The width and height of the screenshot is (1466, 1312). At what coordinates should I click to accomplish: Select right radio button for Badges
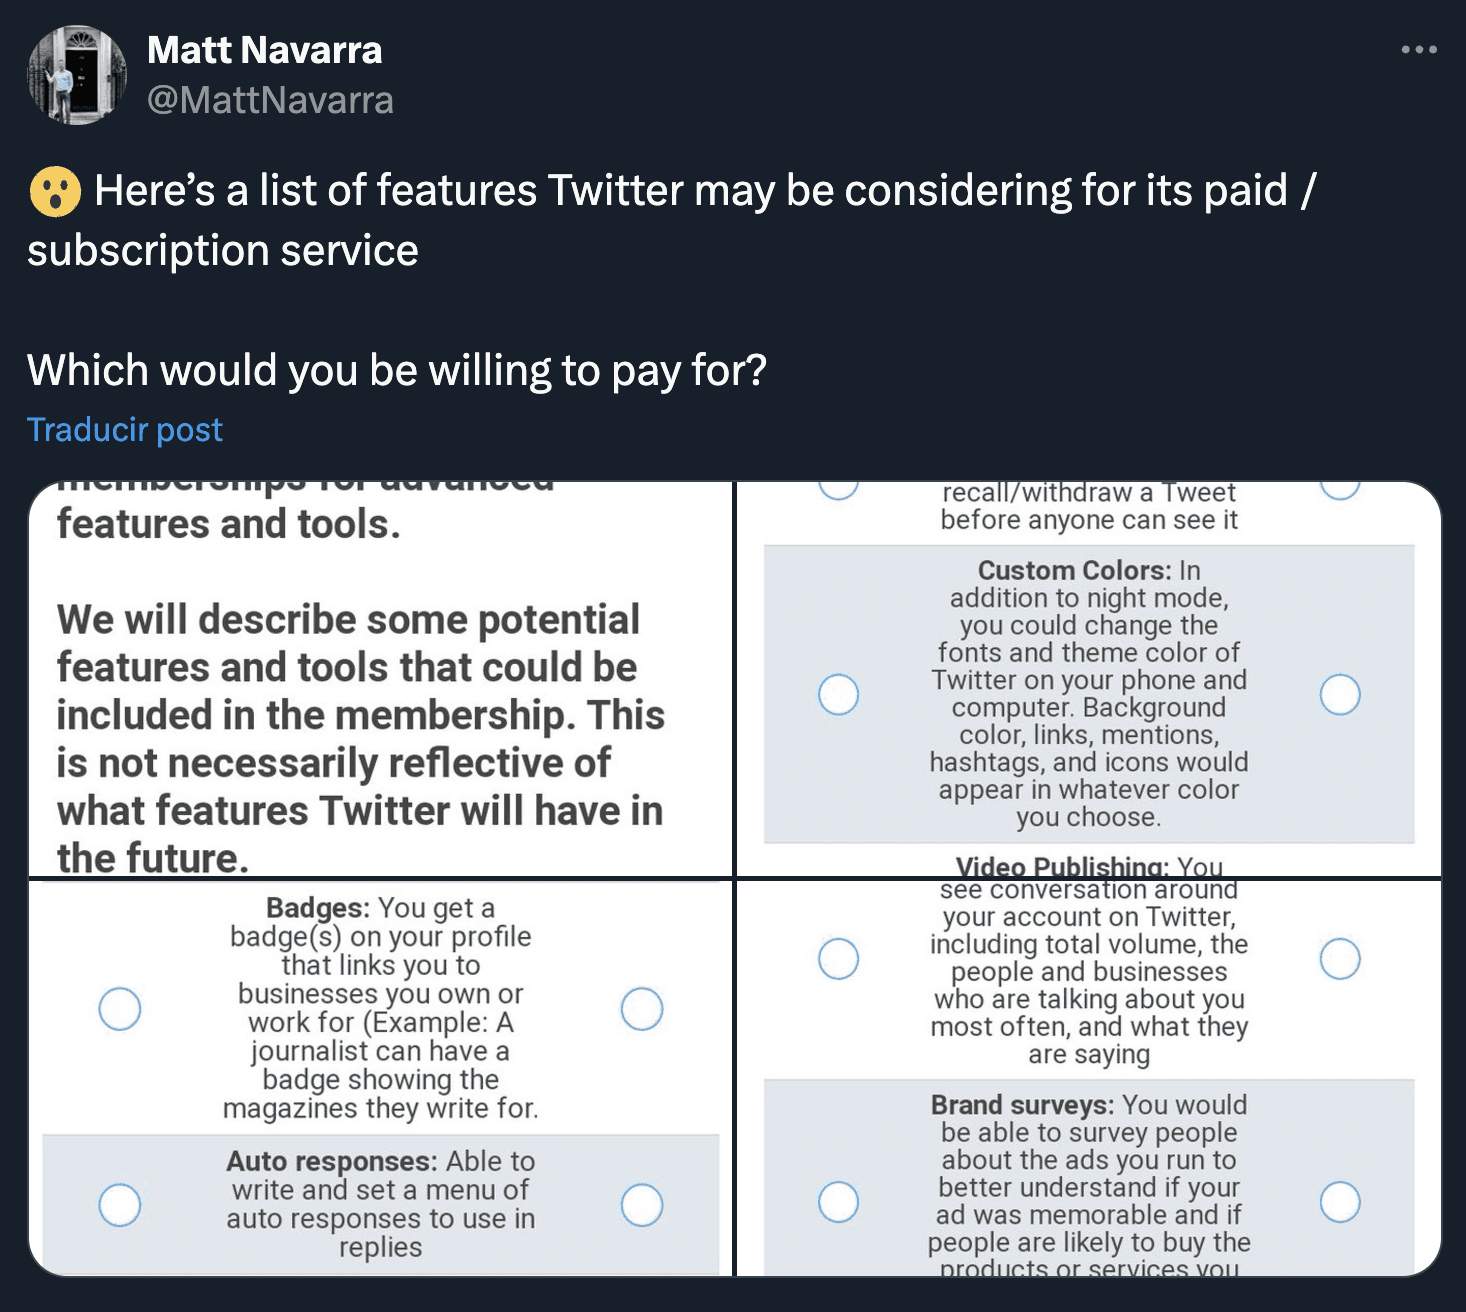[x=642, y=1008]
